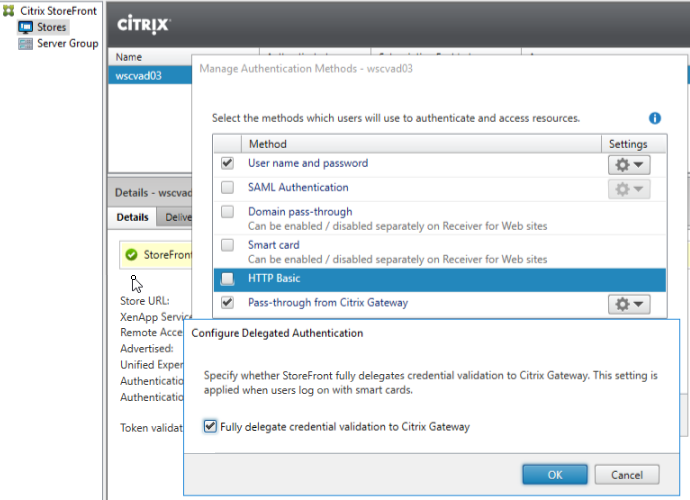The image size is (690, 500).
Task: Check the HTTP Basic method checkbox
Action: tap(228, 279)
